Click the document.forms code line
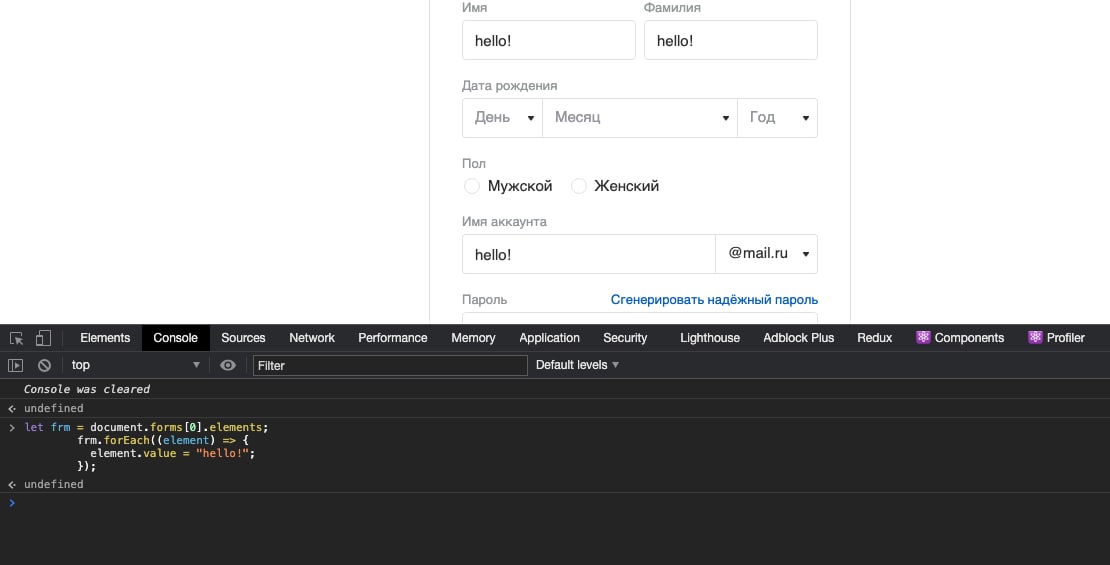The width and height of the screenshot is (1110, 565). (147, 428)
